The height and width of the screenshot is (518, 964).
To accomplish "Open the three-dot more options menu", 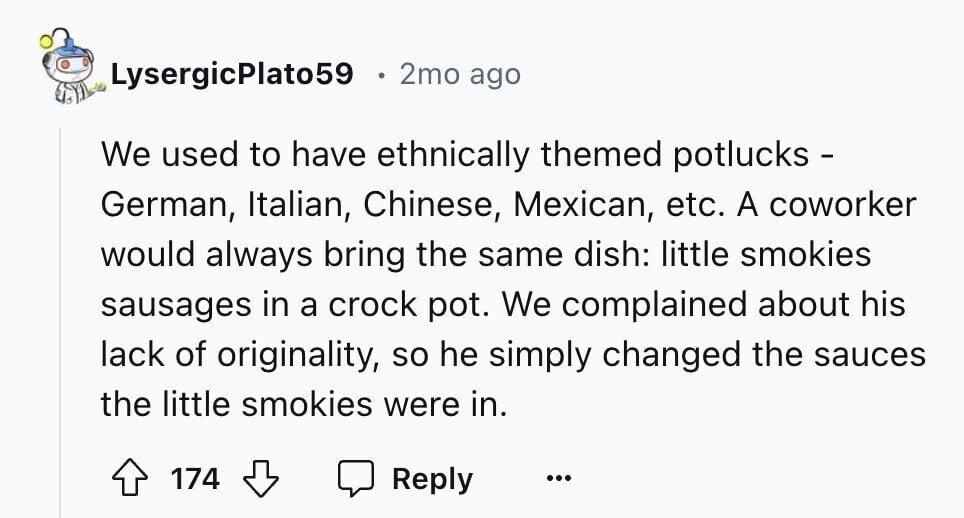I will point(559,477).
